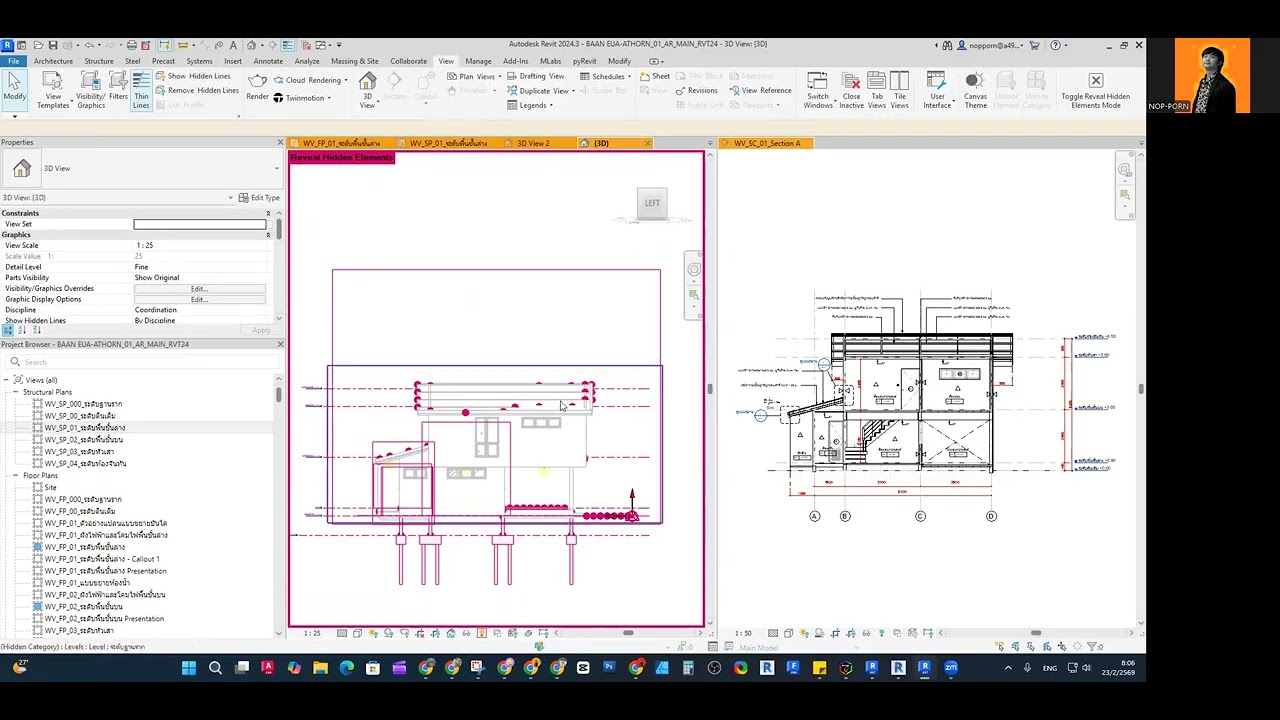
Task: Click the ENG language indicator
Action: coord(1049,668)
